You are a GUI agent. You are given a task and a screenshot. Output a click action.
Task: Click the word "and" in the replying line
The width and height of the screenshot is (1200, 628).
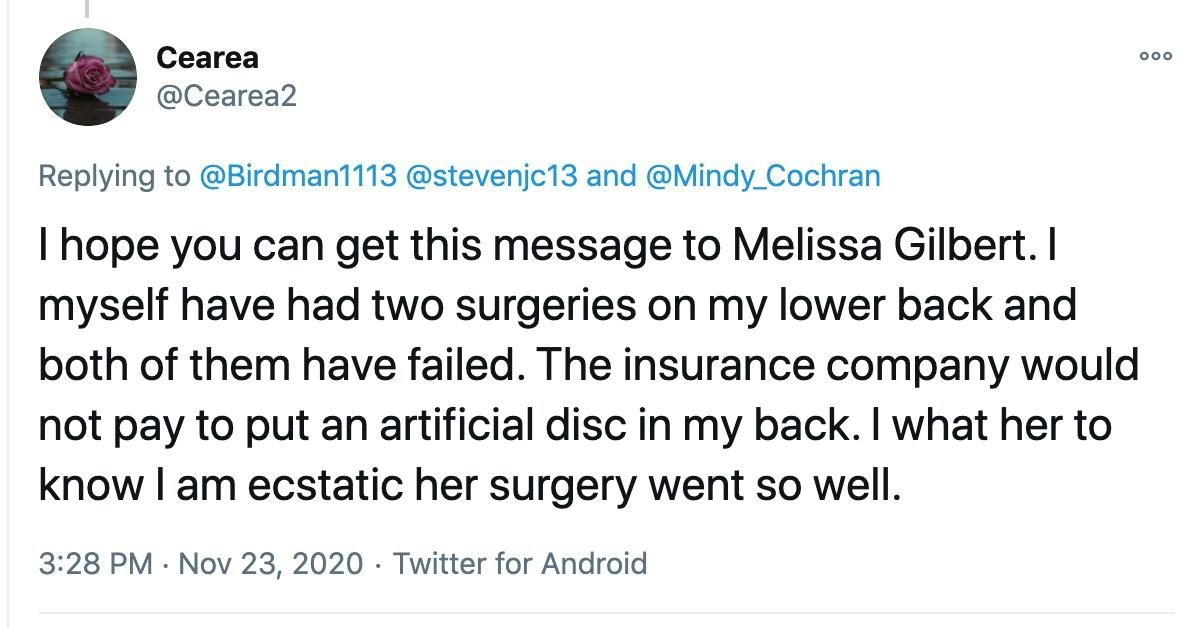pos(611,176)
